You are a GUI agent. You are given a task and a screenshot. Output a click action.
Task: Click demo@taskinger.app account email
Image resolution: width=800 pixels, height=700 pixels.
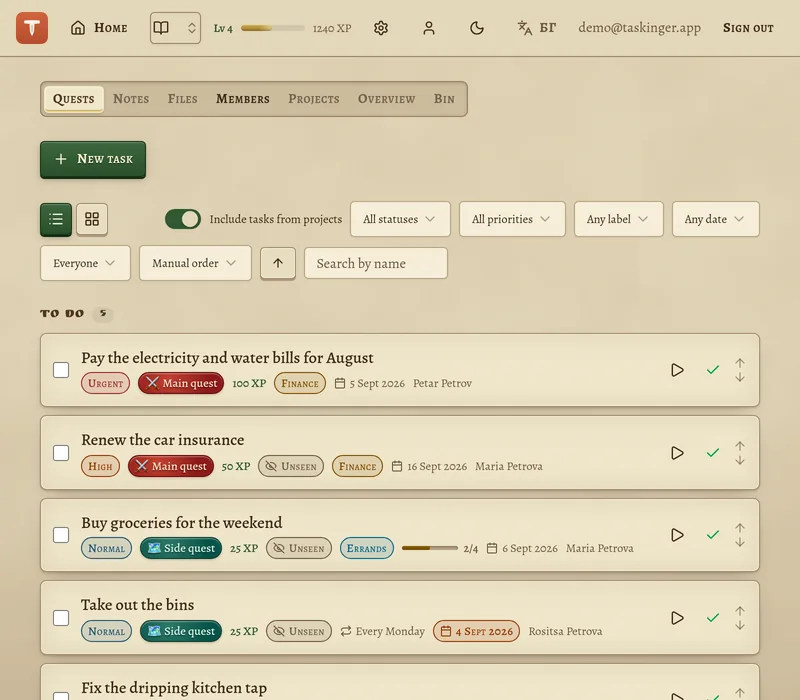click(639, 28)
